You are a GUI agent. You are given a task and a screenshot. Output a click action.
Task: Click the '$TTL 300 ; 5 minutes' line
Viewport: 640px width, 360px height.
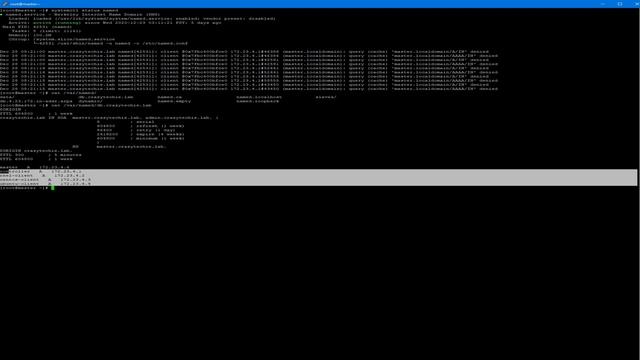pos(41,155)
